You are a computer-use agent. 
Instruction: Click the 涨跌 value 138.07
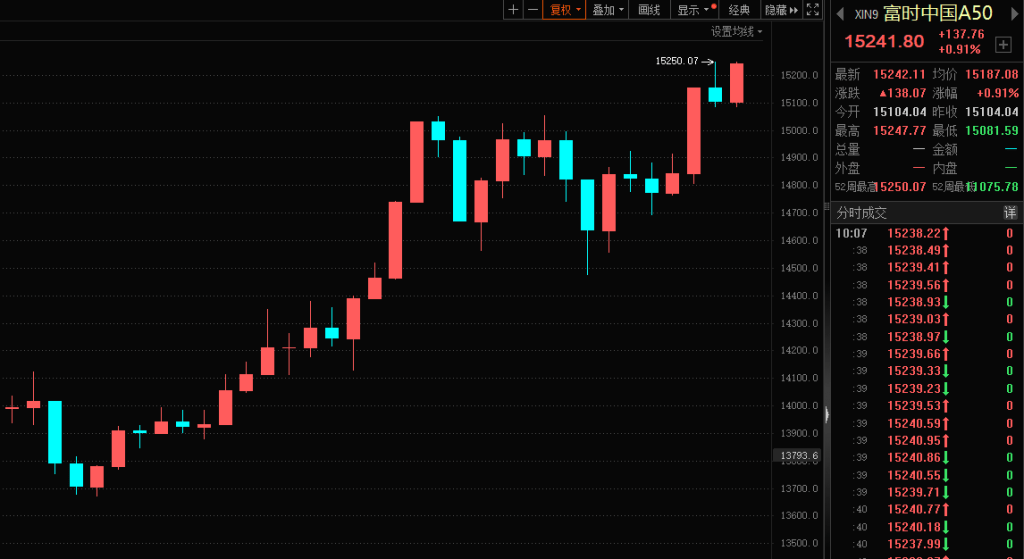point(903,93)
